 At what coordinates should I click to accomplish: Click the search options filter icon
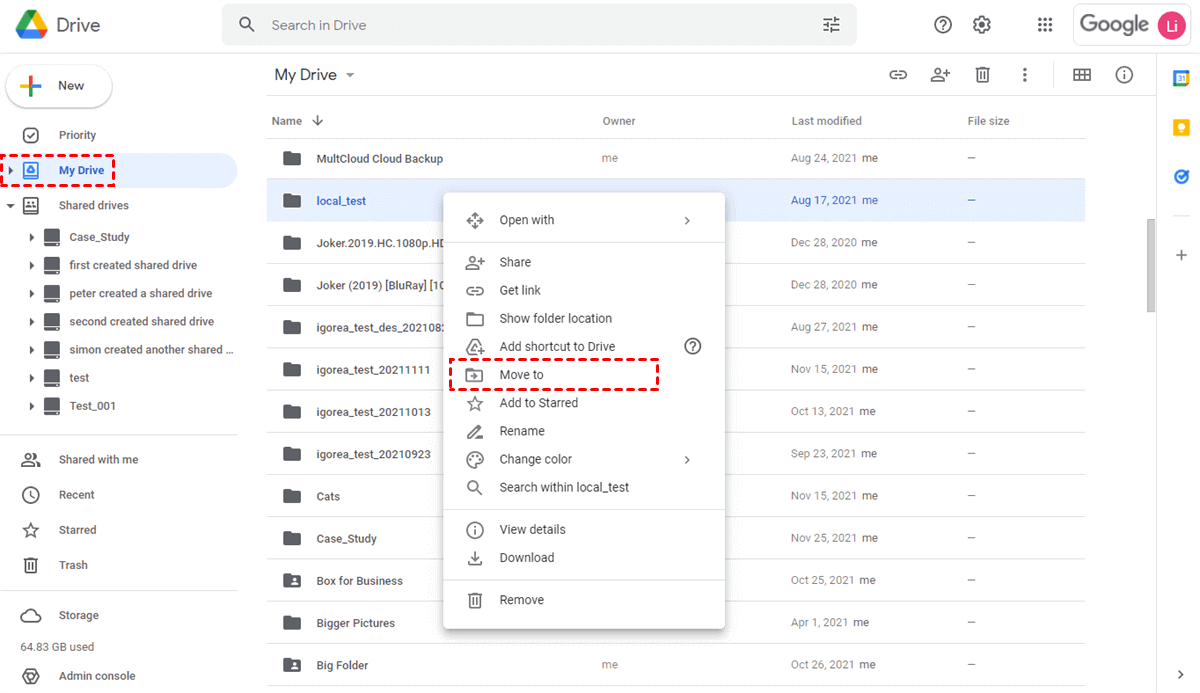pos(831,25)
